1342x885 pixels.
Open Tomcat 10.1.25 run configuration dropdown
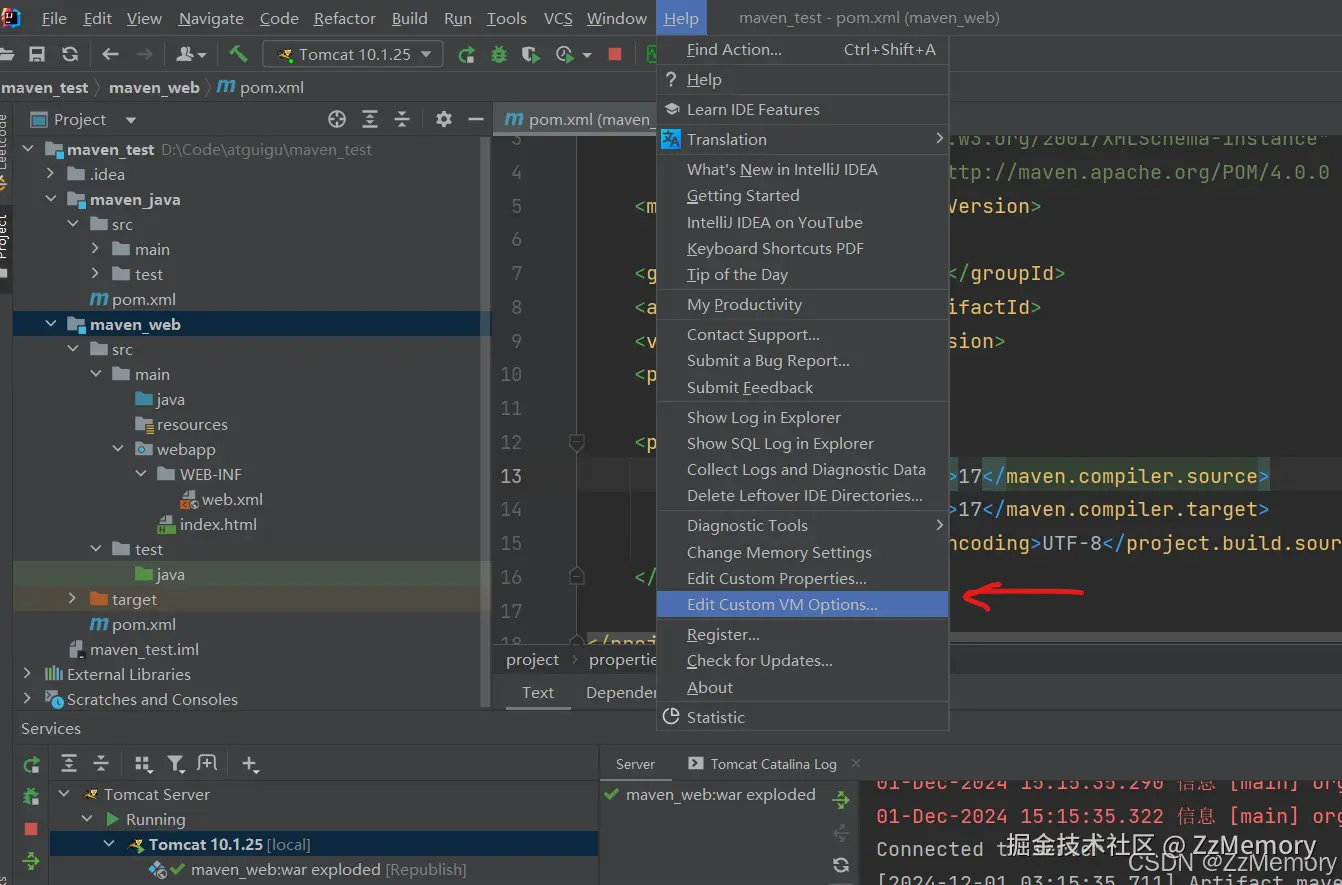(x=352, y=55)
